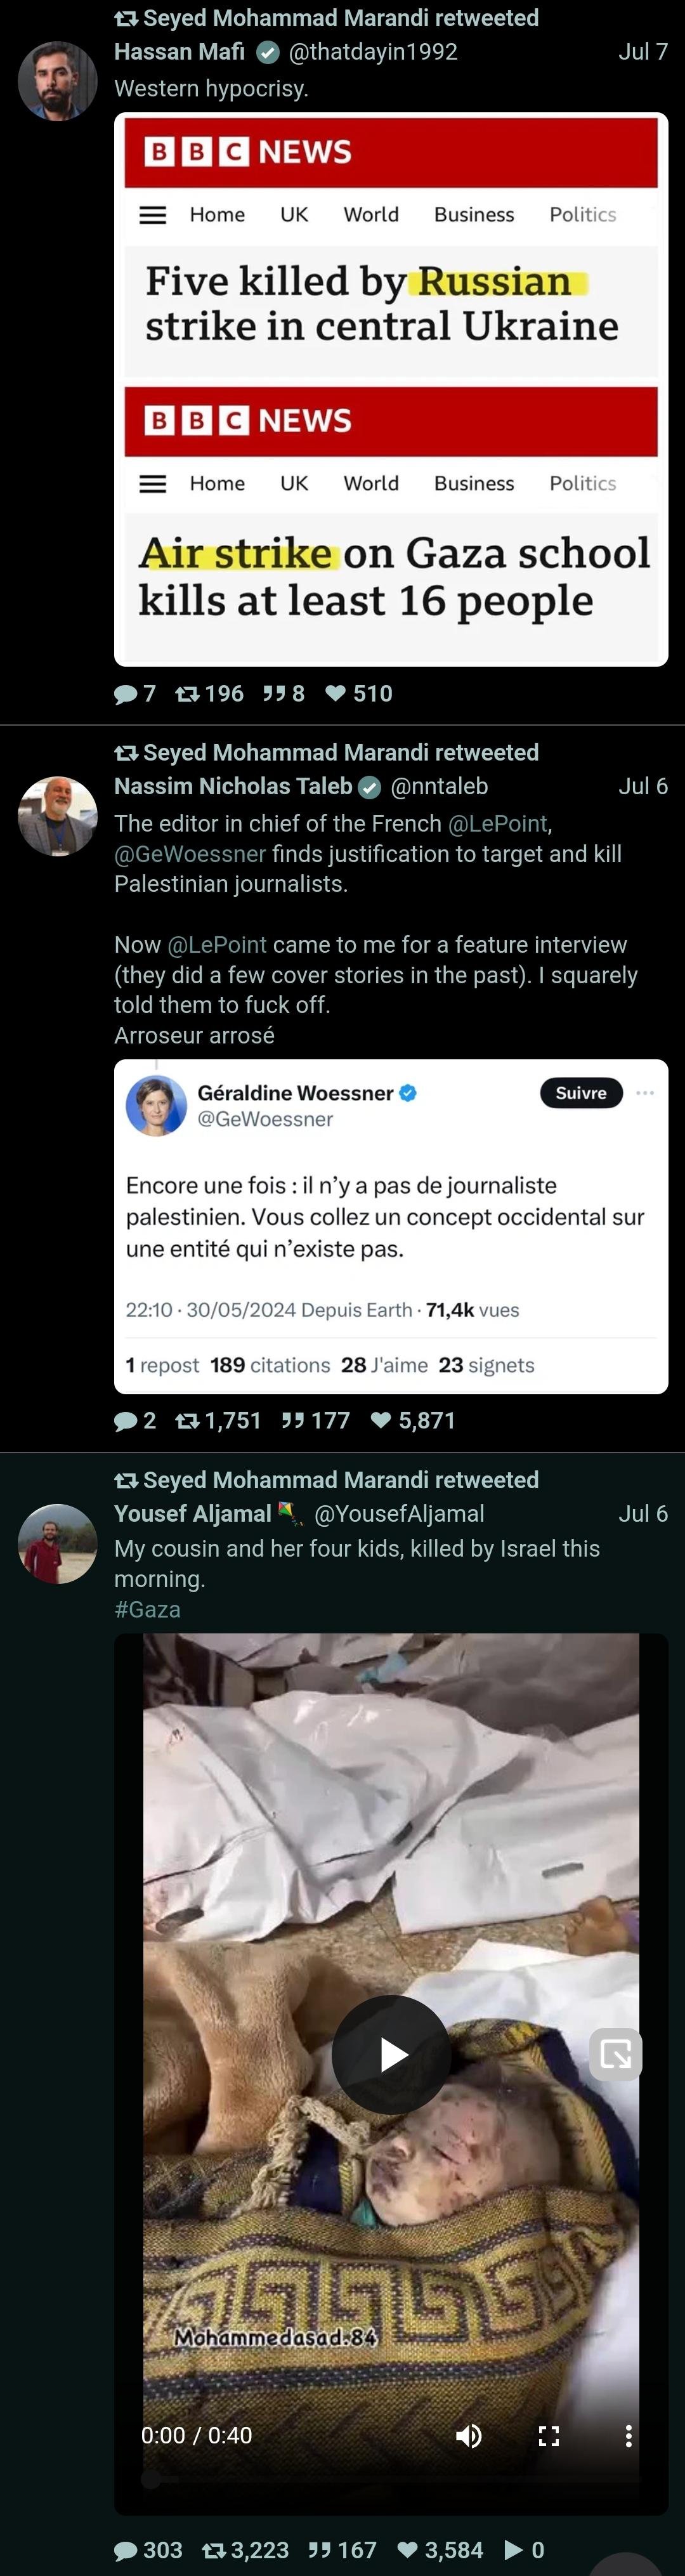685x2576 pixels.
Task: Click comment icon on Hassan Mafi post
Action: [x=126, y=694]
